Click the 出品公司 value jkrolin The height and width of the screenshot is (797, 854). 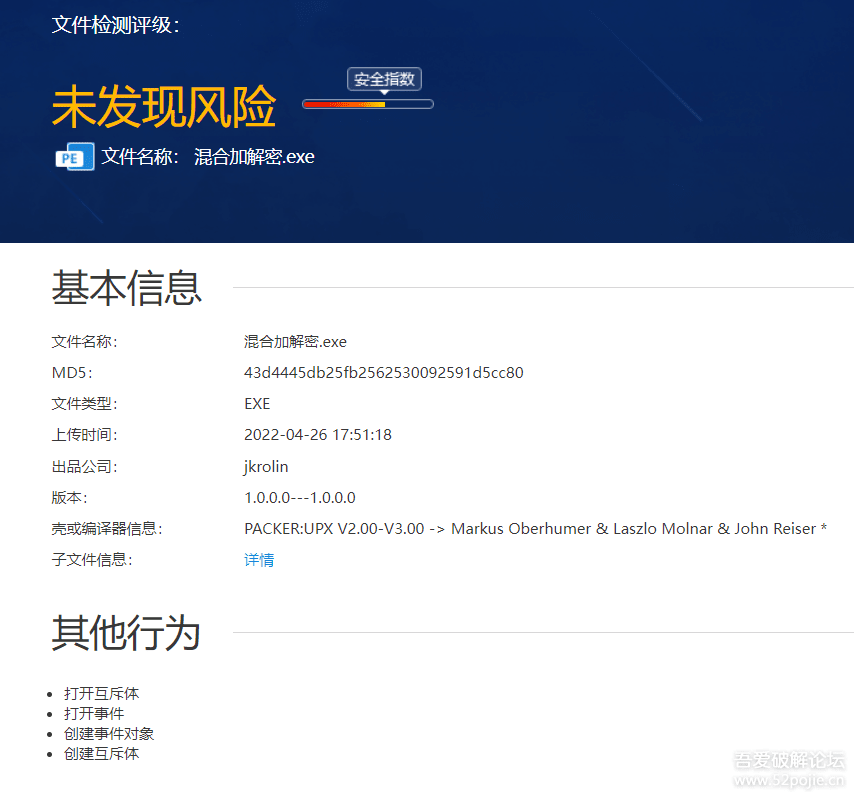coord(266,466)
